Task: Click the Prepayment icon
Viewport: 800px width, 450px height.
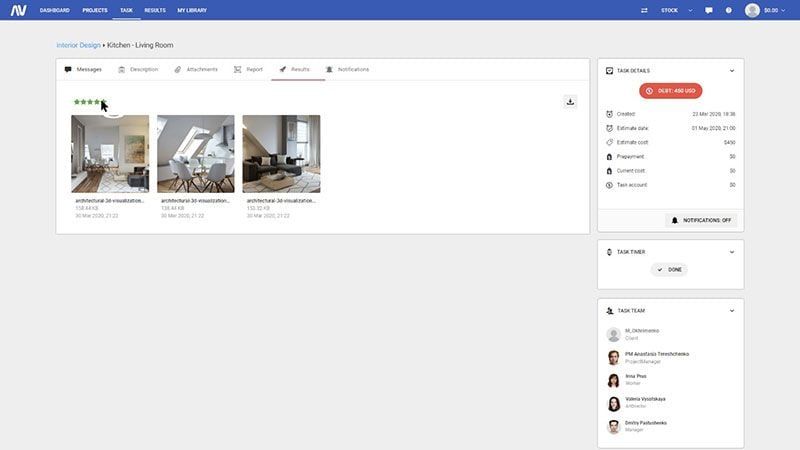Action: (609, 157)
